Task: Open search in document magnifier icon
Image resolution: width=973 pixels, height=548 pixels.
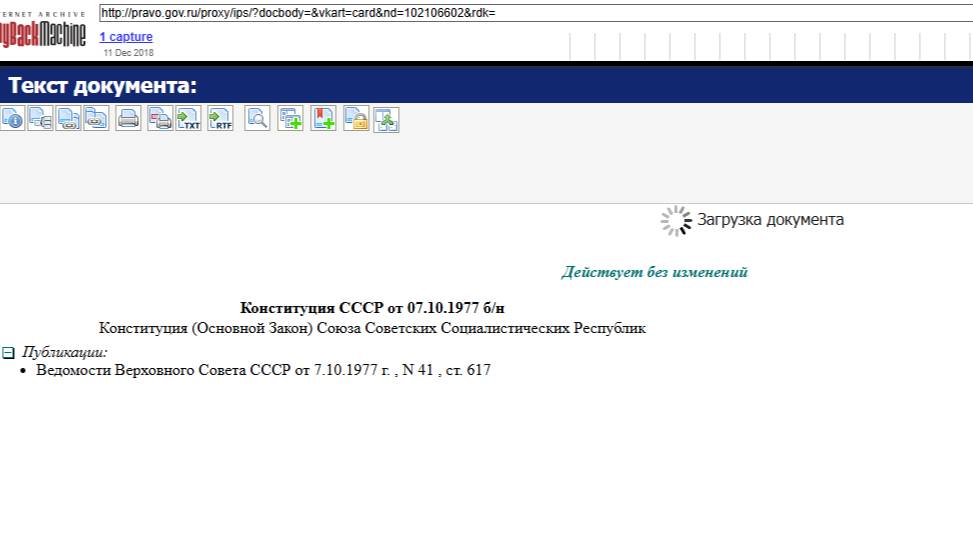Action: pos(257,119)
